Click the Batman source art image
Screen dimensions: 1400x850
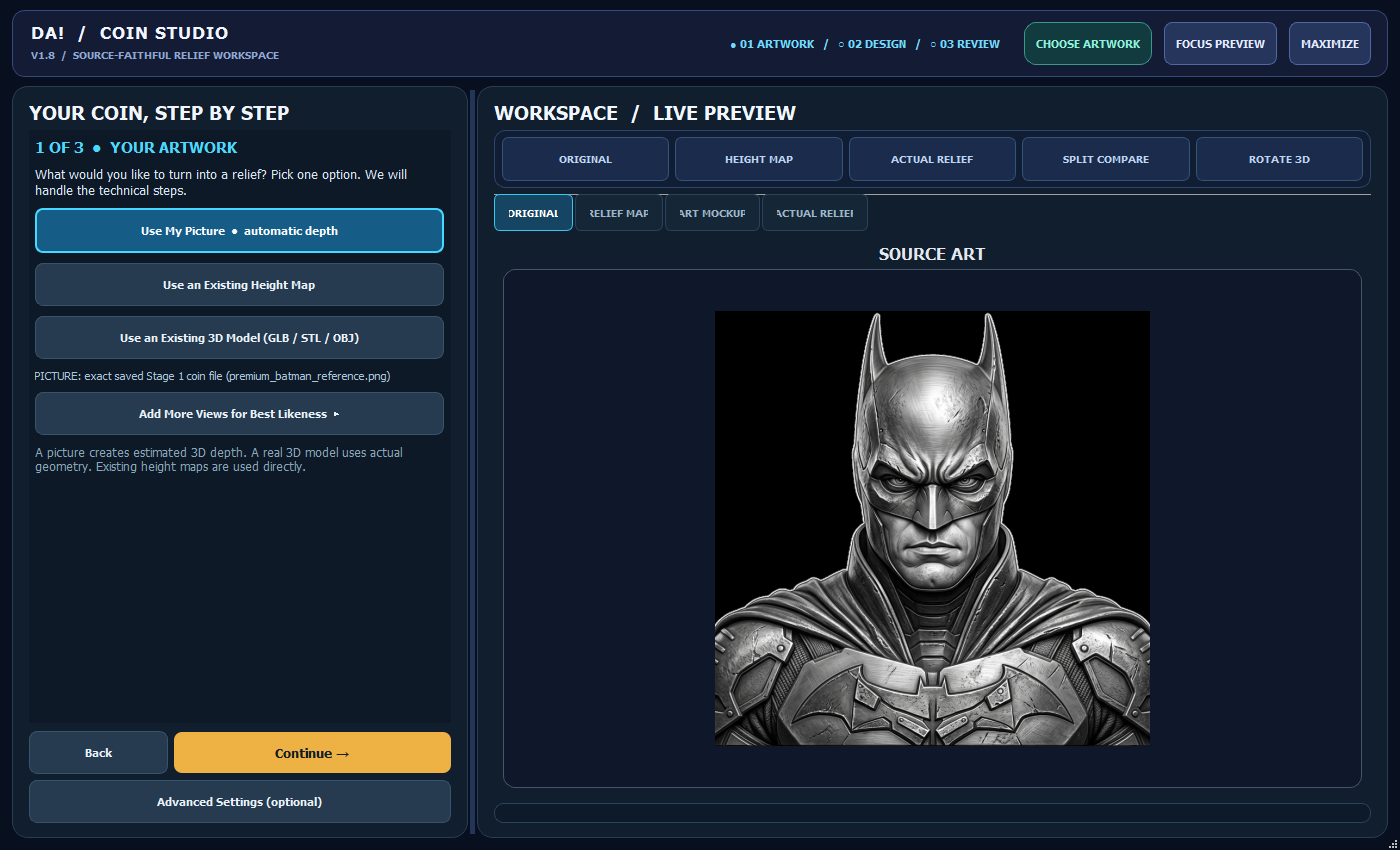(x=932, y=528)
